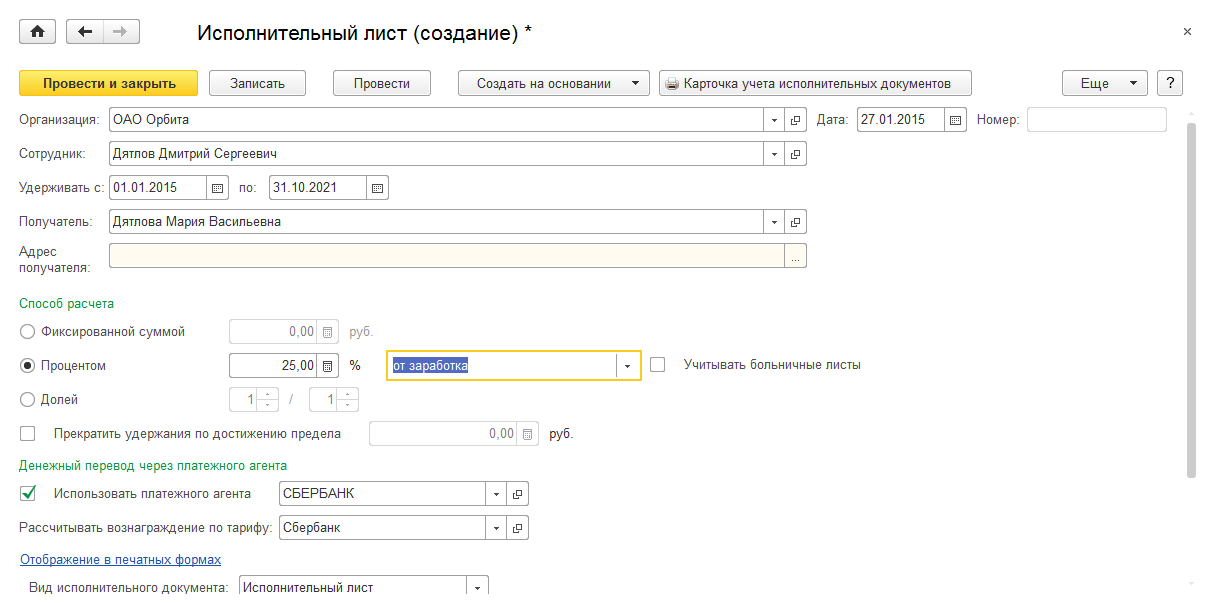
Task: Click the Номер input field
Action: (x=1096, y=120)
